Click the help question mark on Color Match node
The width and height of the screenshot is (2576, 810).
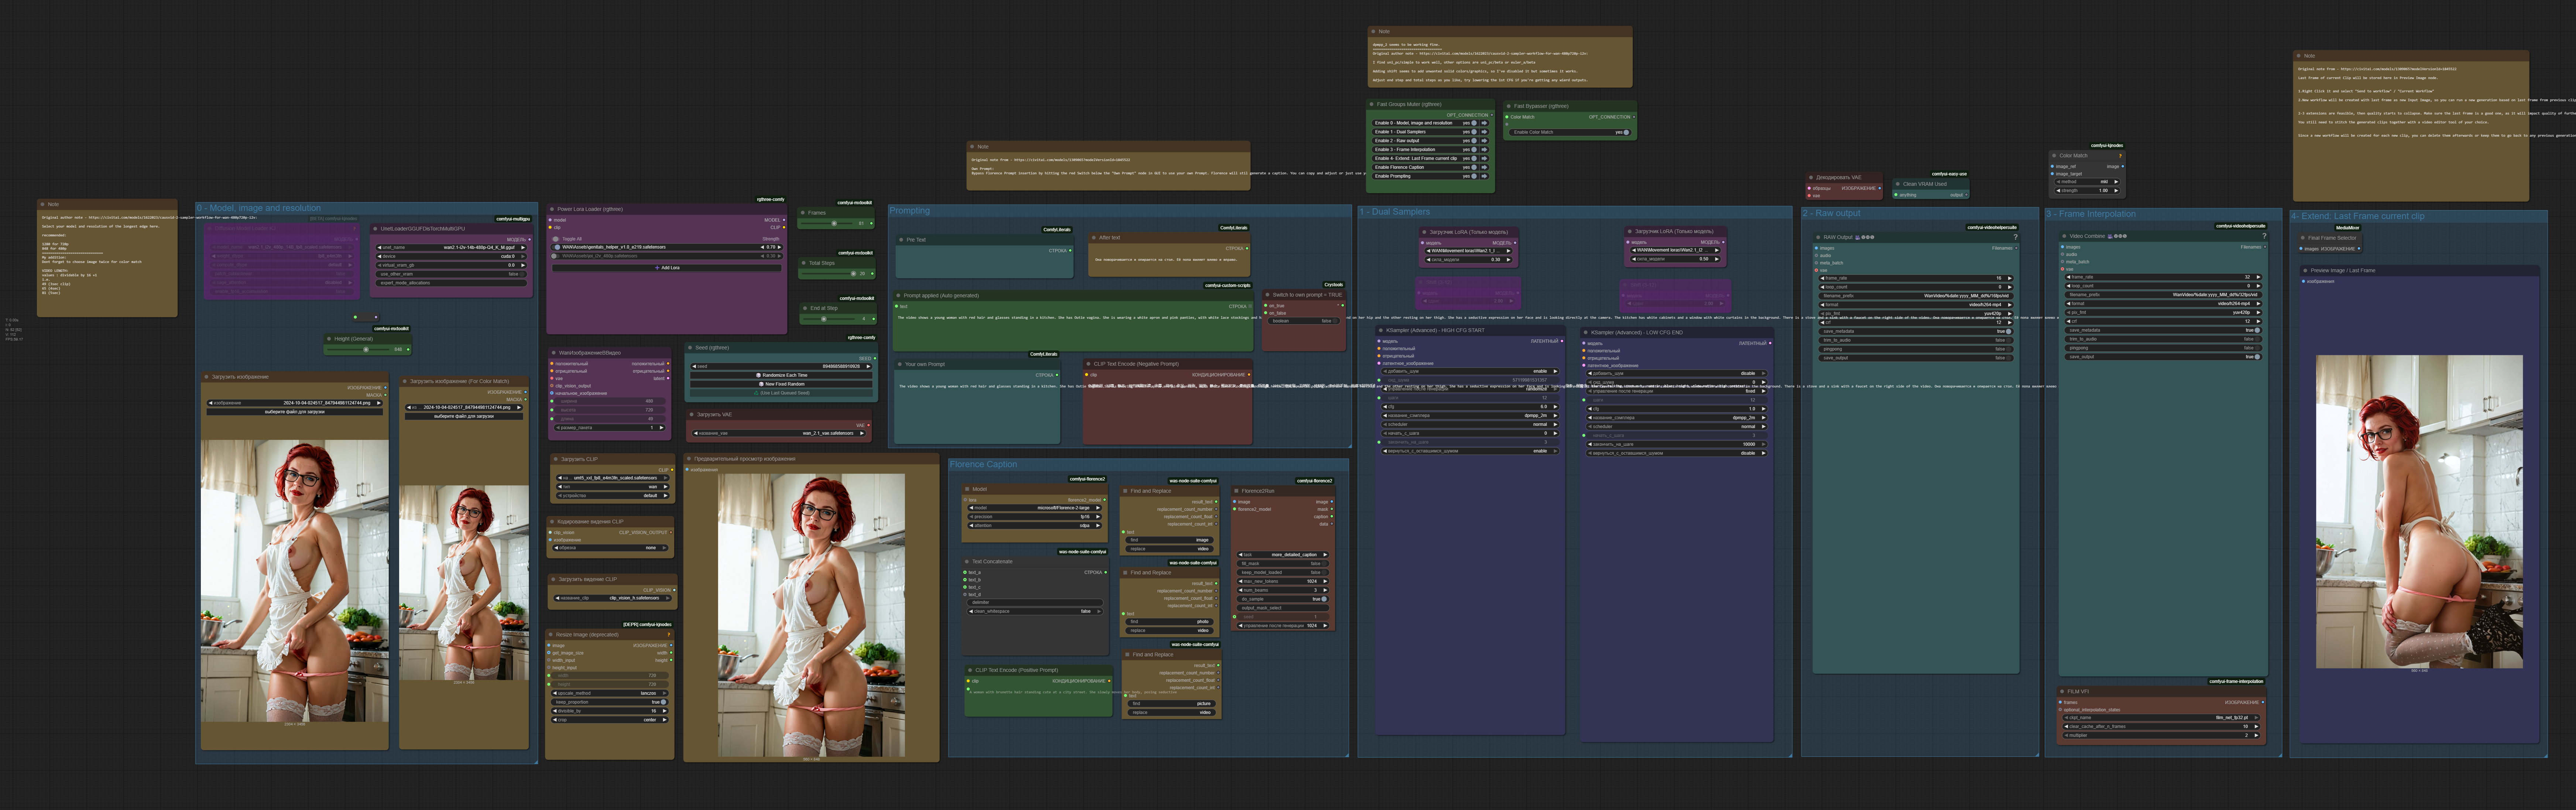pyautogui.click(x=2120, y=155)
